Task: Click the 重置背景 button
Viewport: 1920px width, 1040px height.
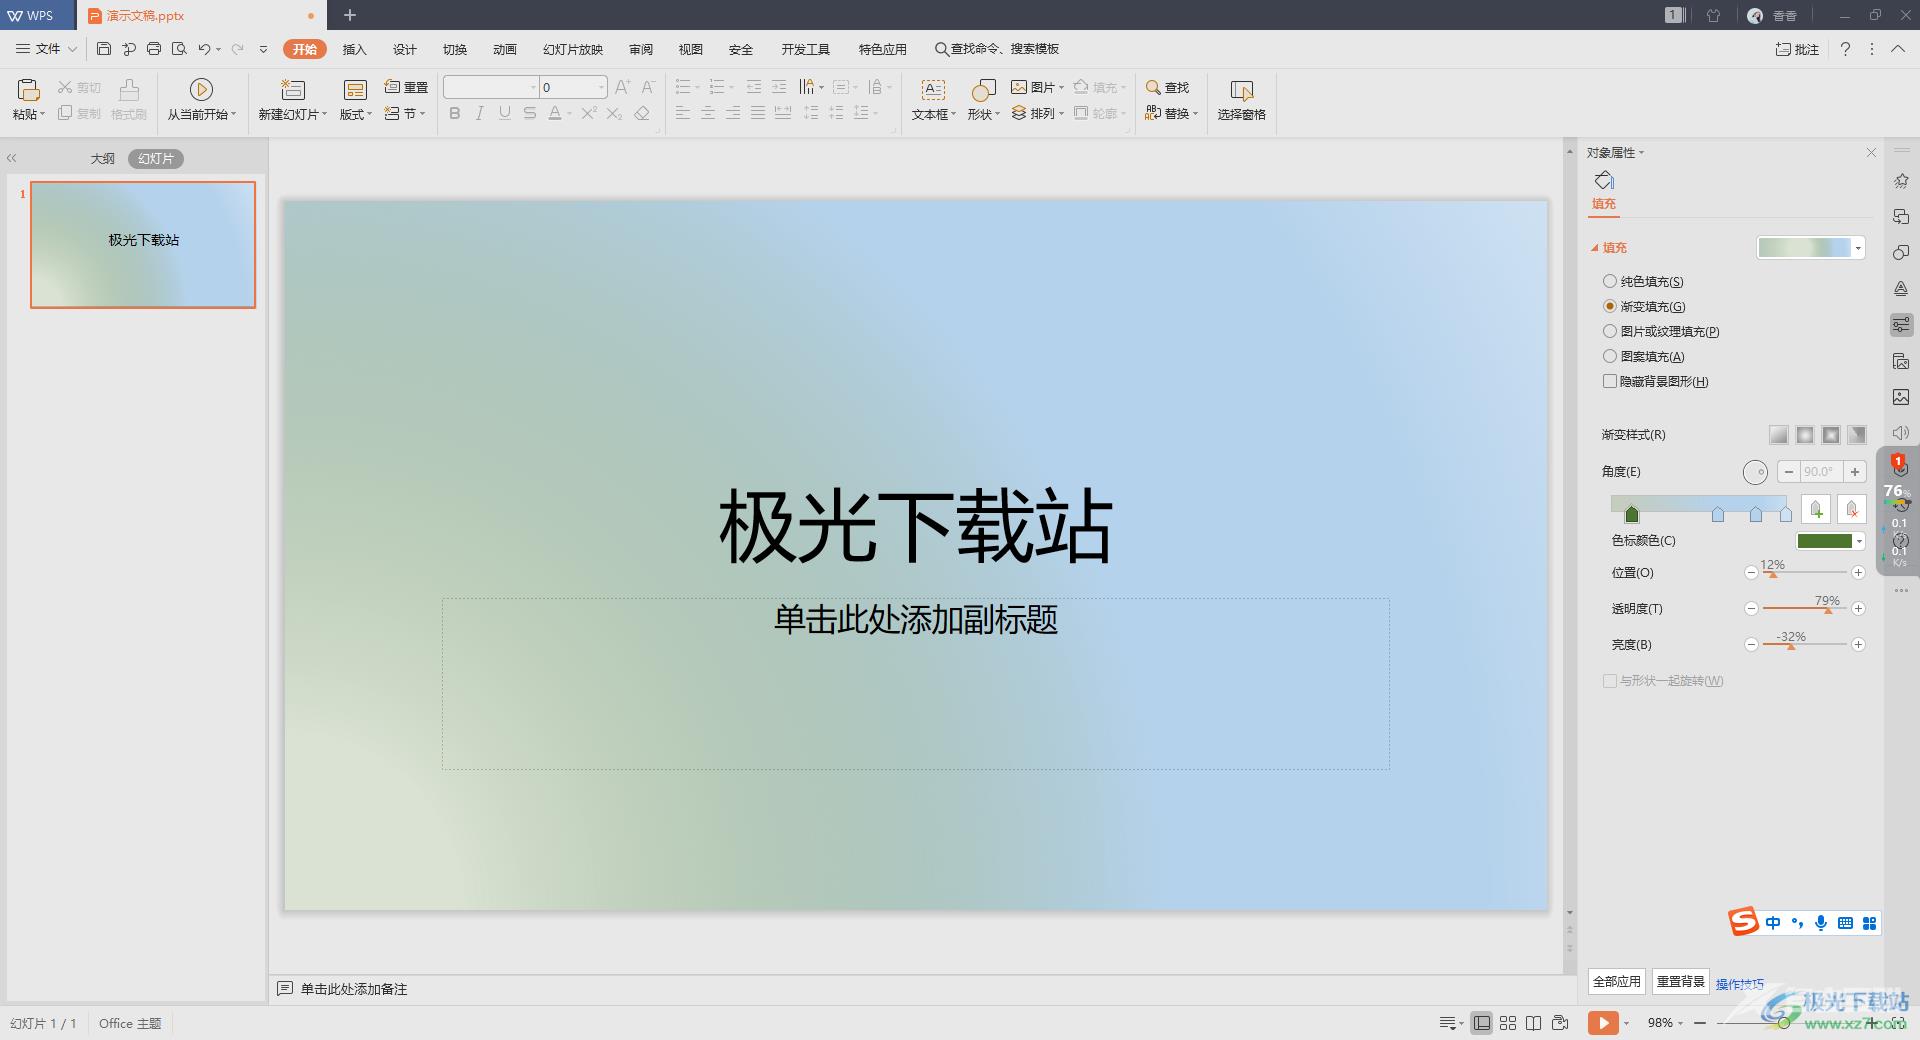Action: point(1681,982)
